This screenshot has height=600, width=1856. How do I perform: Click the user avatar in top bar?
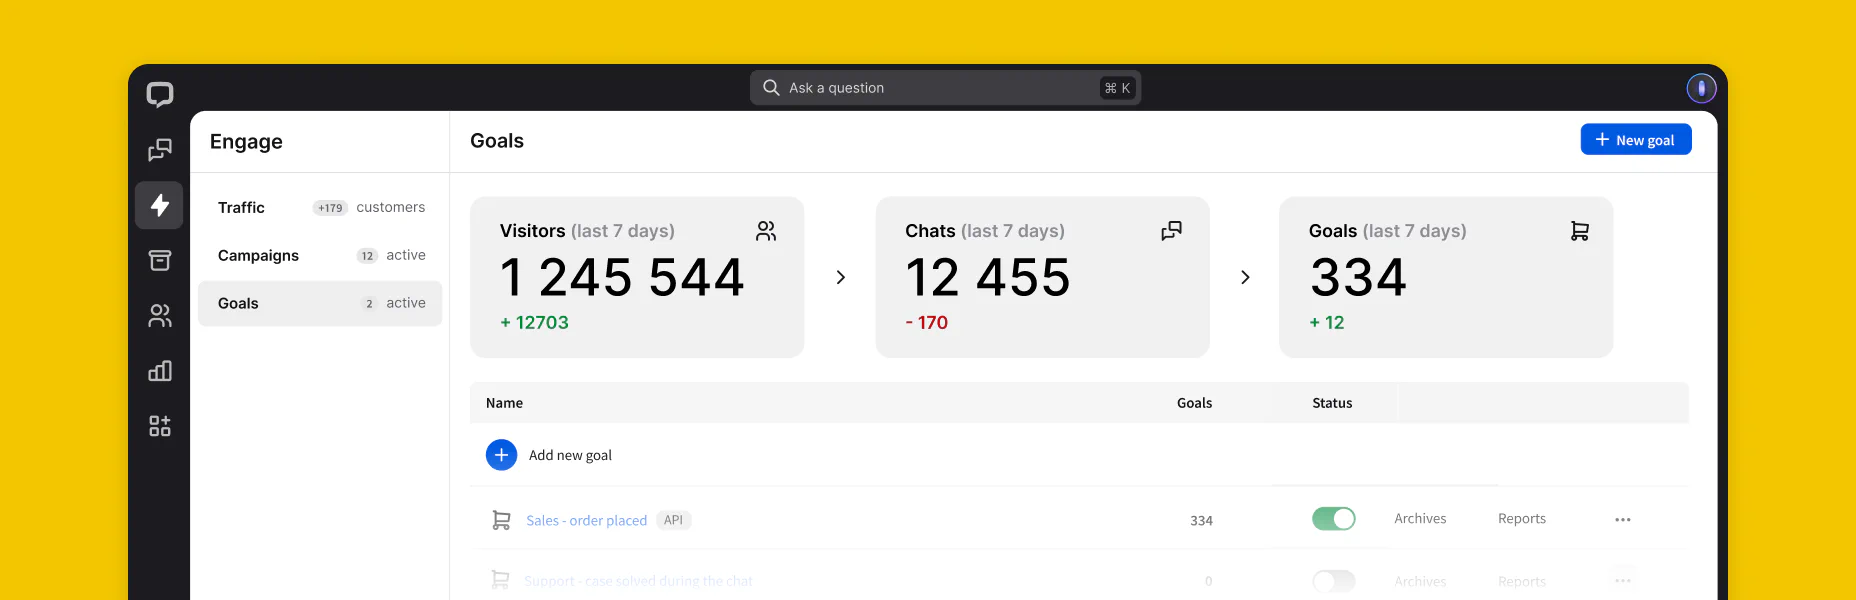1700,89
